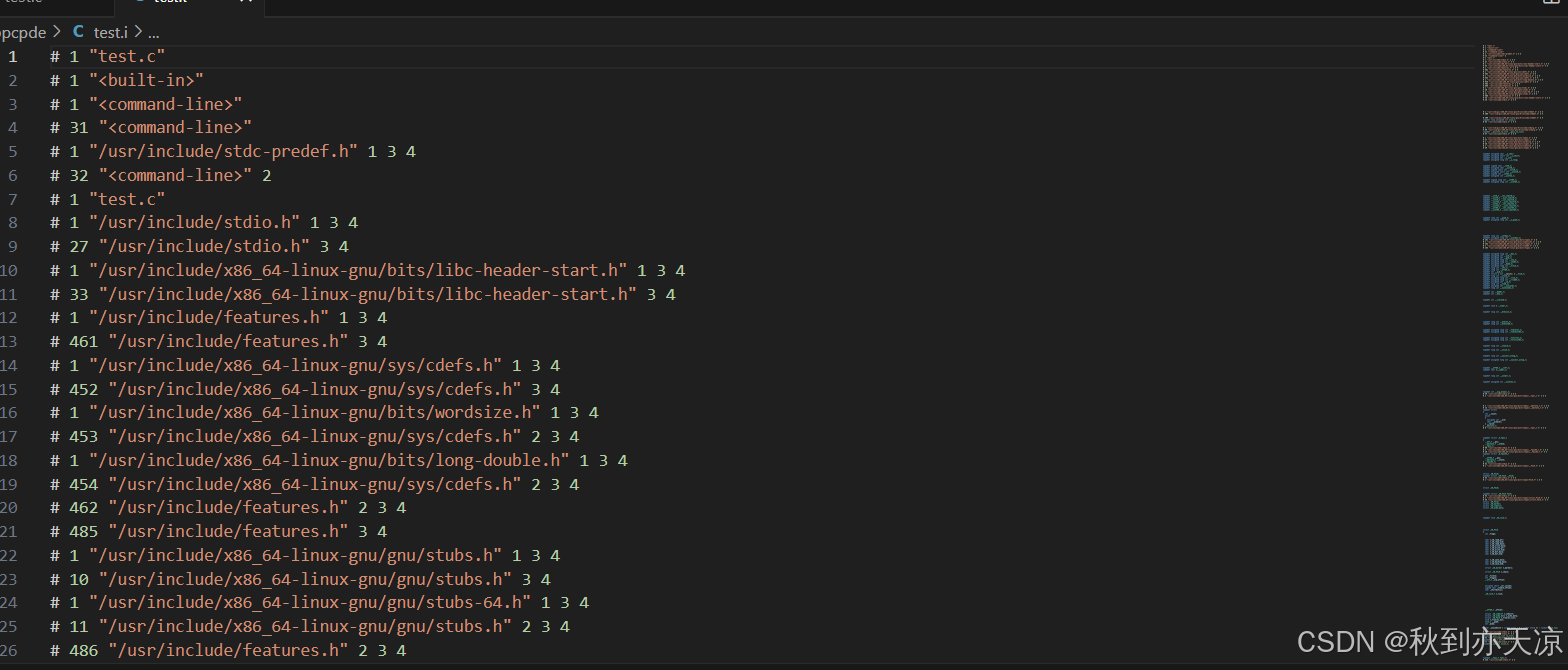
Task: Click the bits/long-double.h line
Action: 339,461
